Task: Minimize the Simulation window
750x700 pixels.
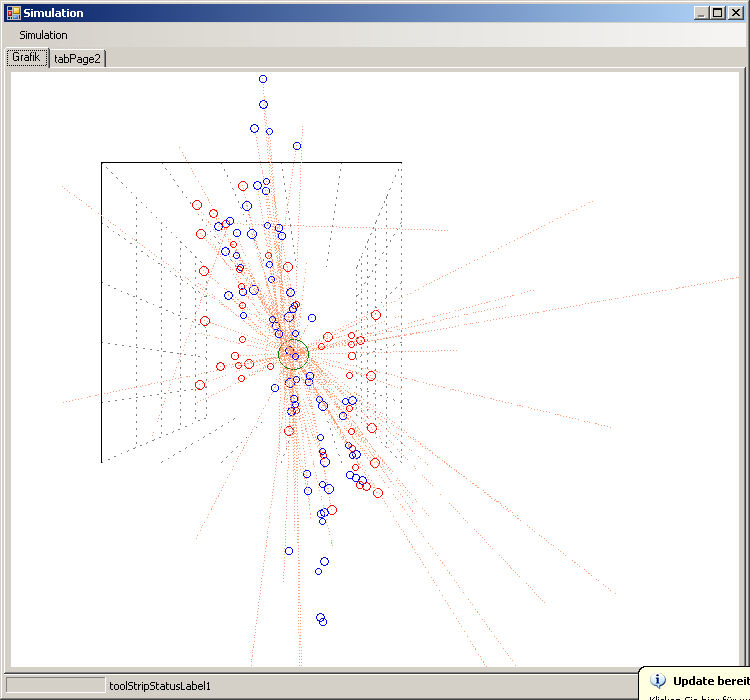Action: pyautogui.click(x=701, y=13)
